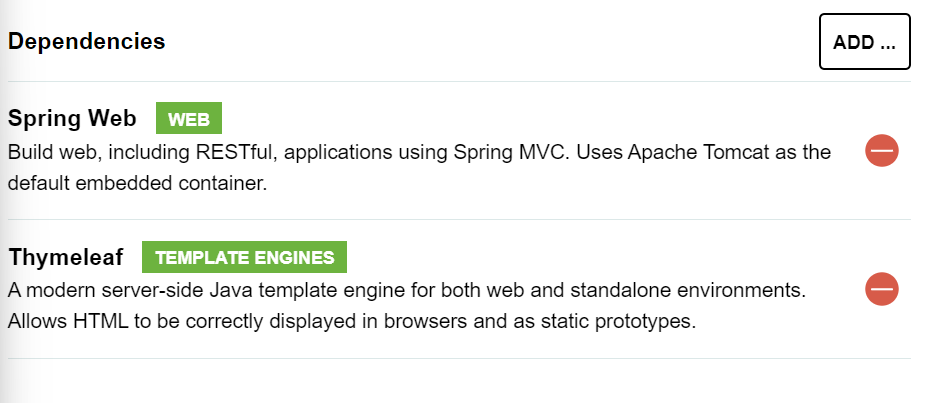This screenshot has height=403, width=925.
Task: Remove the Thymeleaf dependency
Action: click(x=882, y=289)
